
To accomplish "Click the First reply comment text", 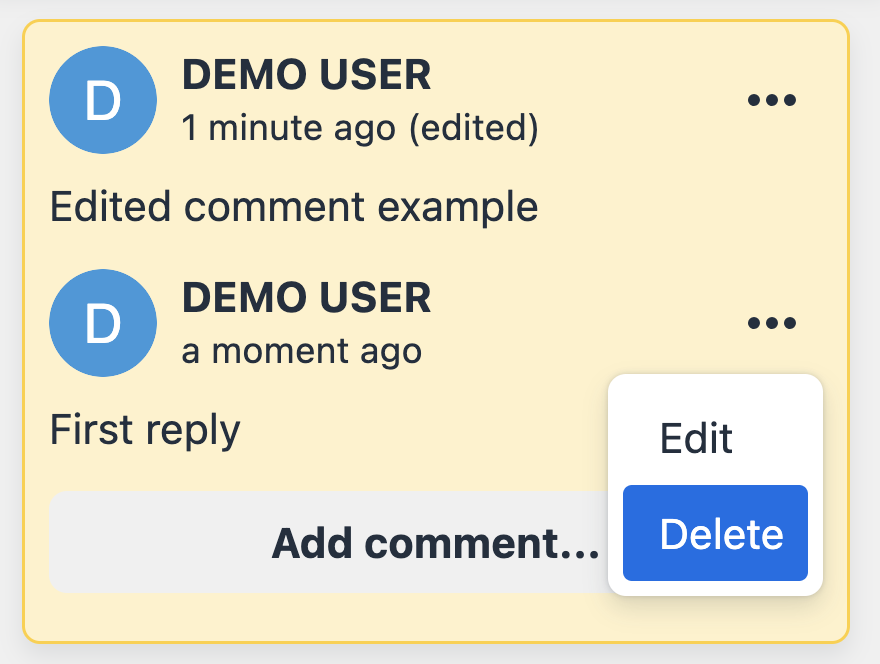I will pyautogui.click(x=145, y=429).
